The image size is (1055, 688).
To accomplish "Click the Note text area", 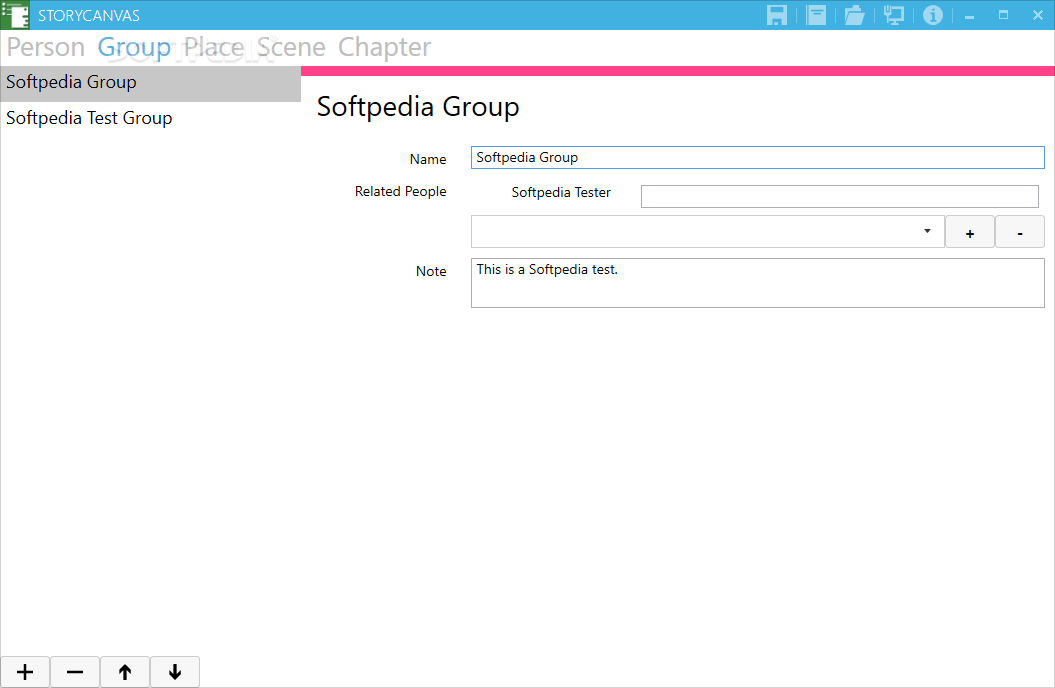I will (758, 283).
